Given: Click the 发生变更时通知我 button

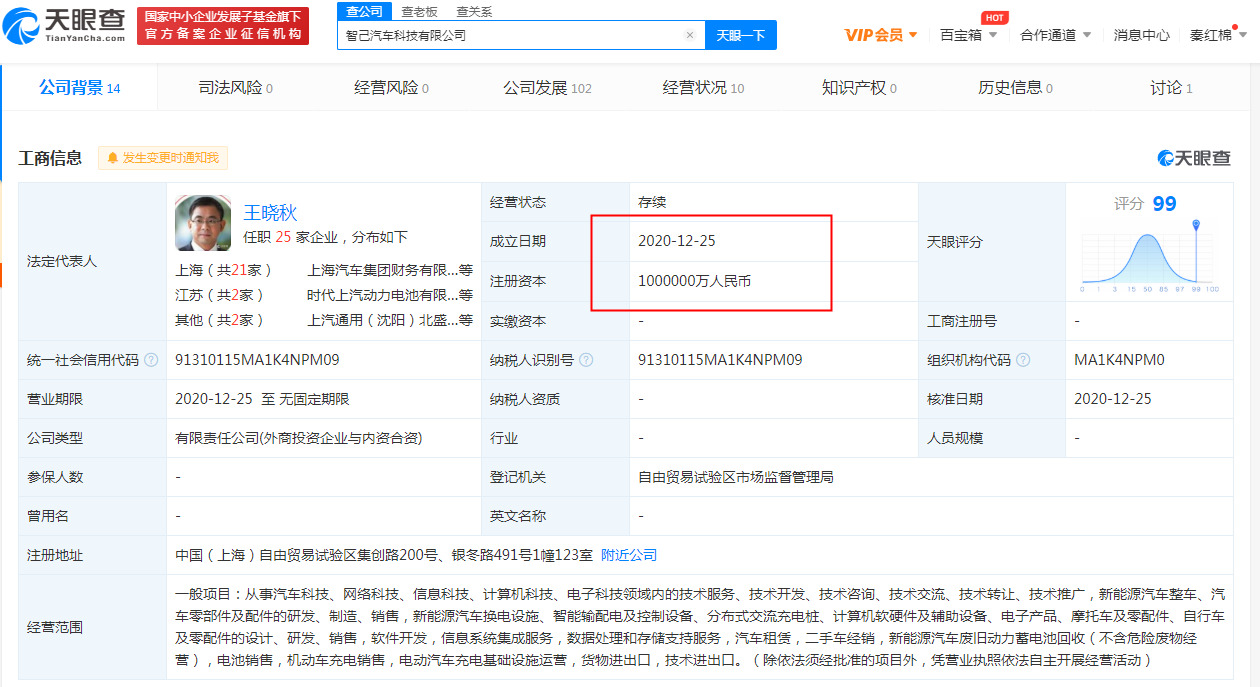Looking at the screenshot, I should tap(163, 158).
